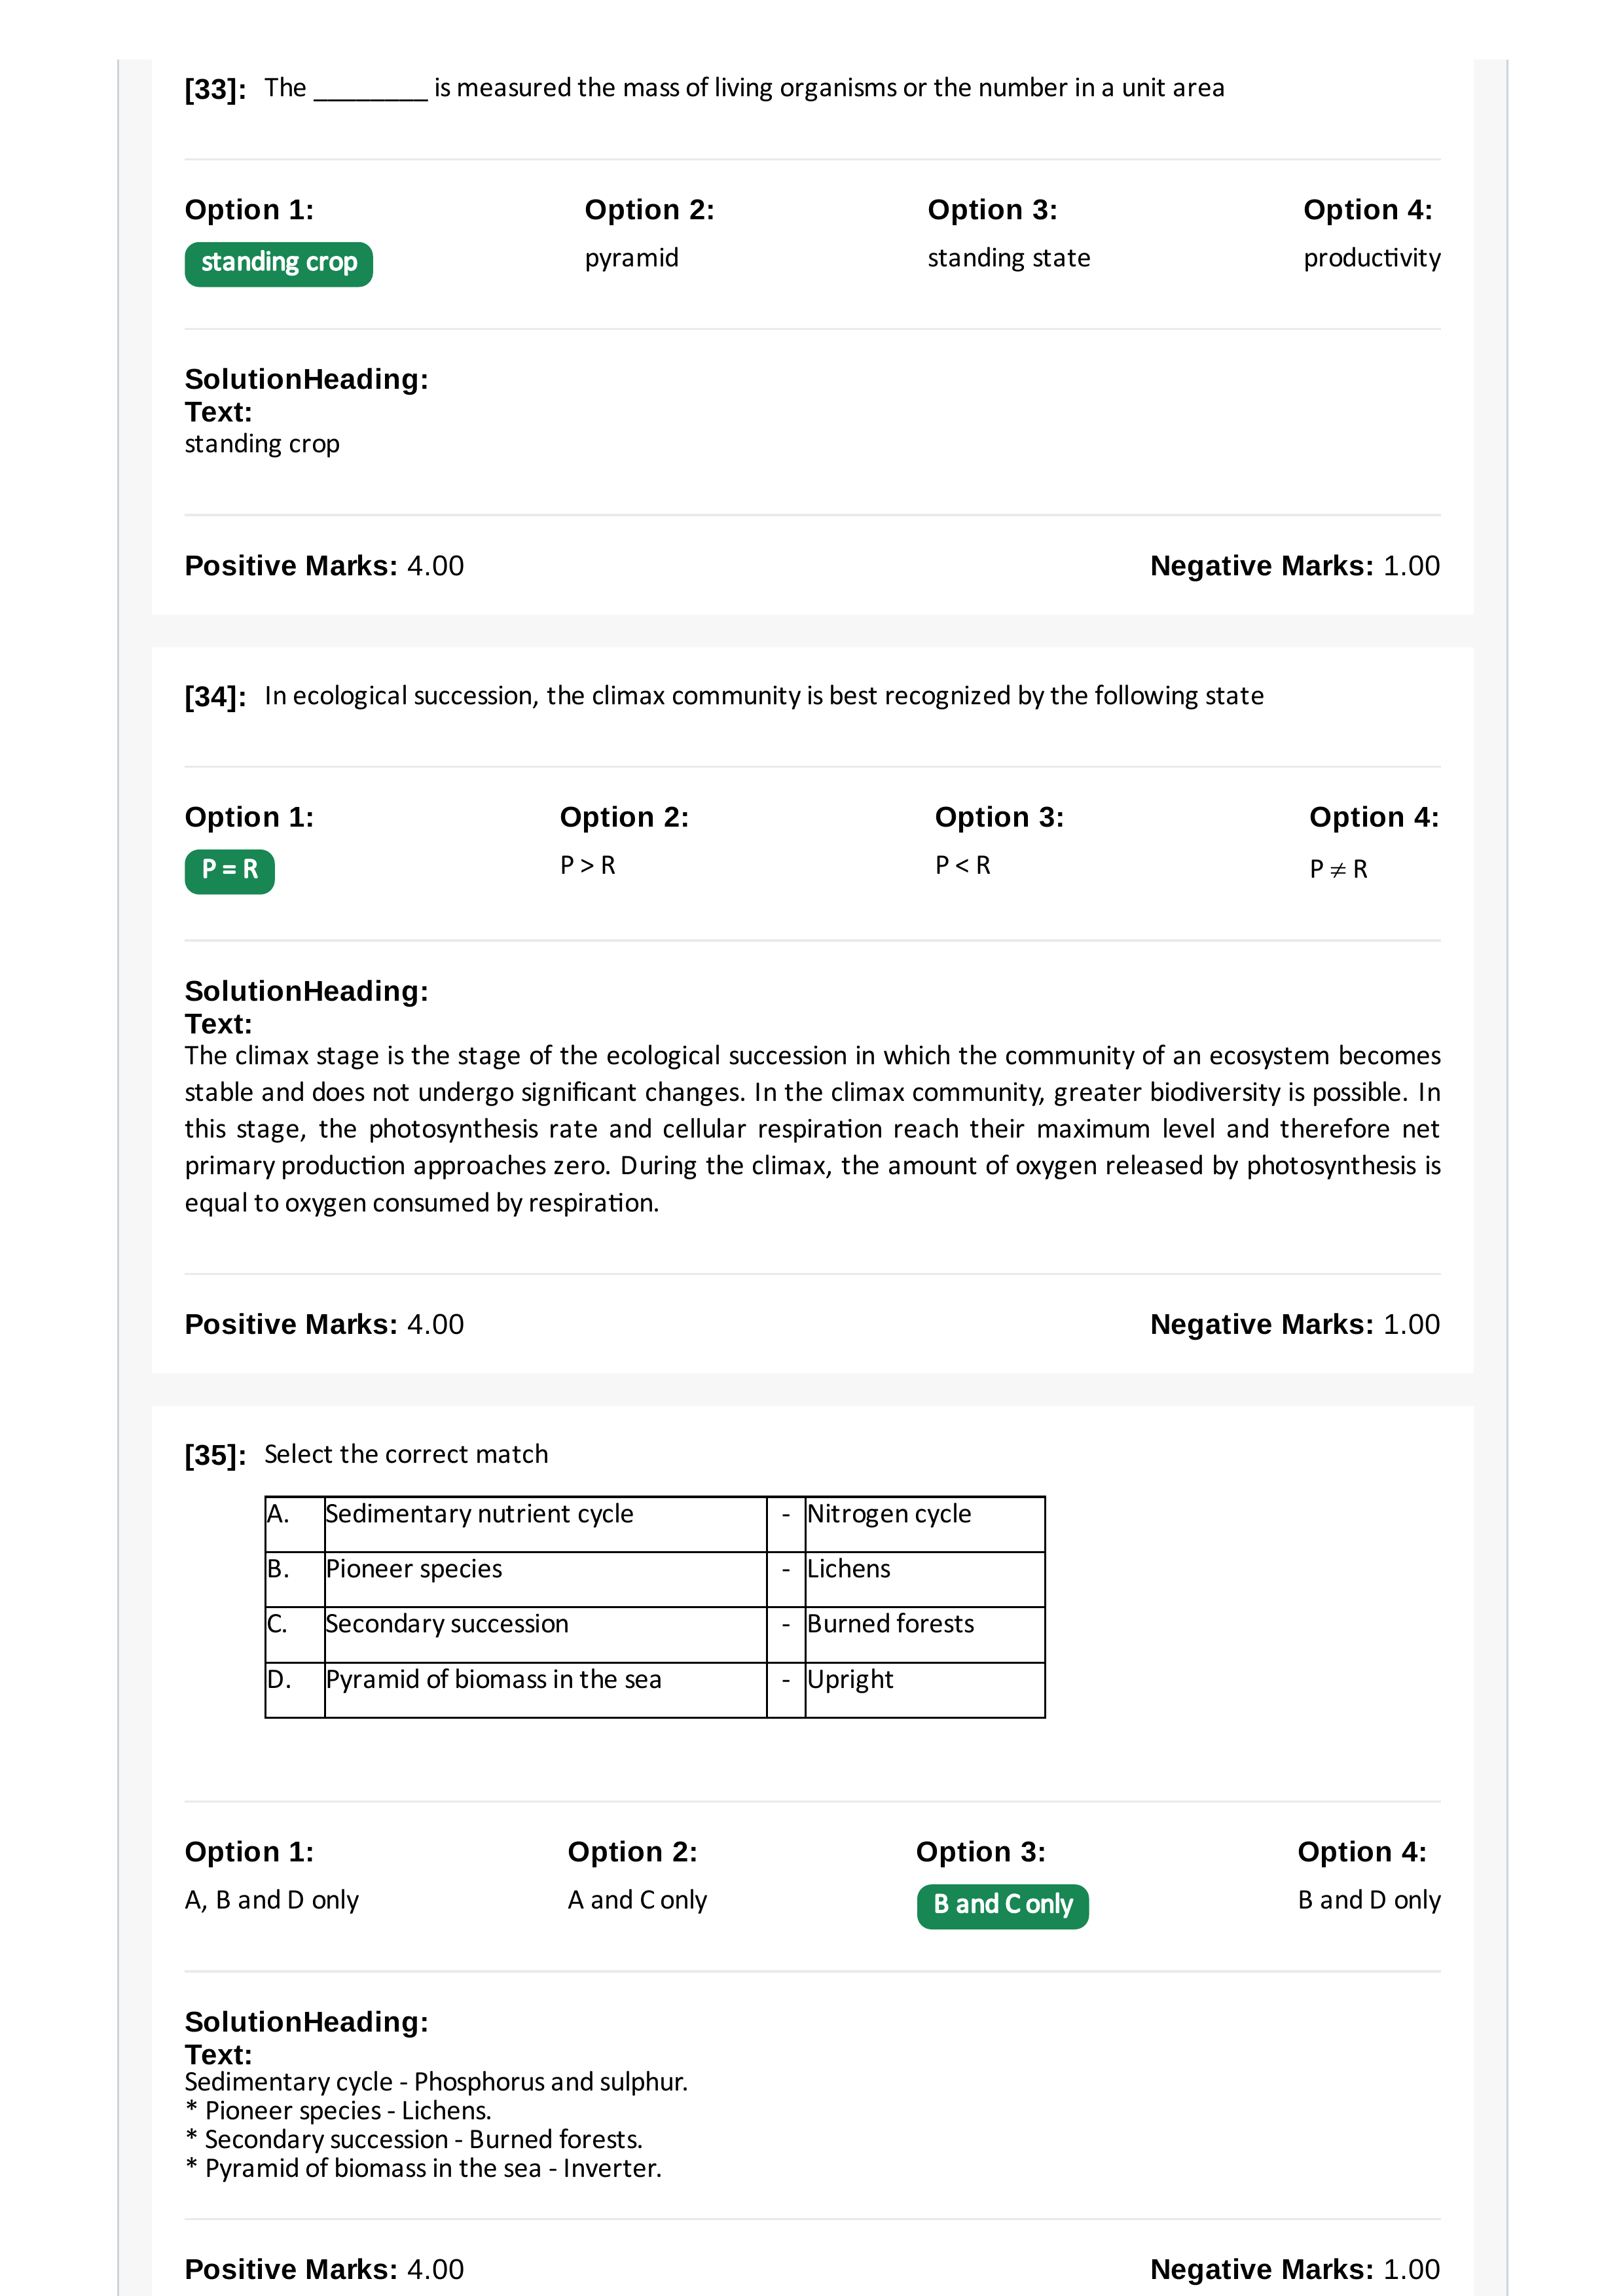Click the question 35 'Select the correct match' text

point(406,1454)
